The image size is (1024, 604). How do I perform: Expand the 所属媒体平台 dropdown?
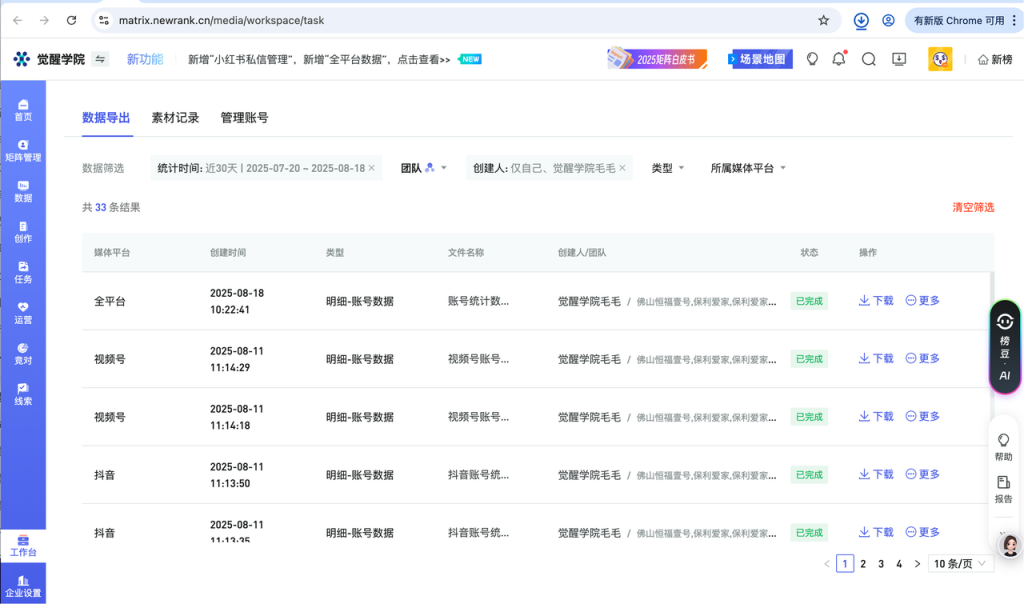748,168
